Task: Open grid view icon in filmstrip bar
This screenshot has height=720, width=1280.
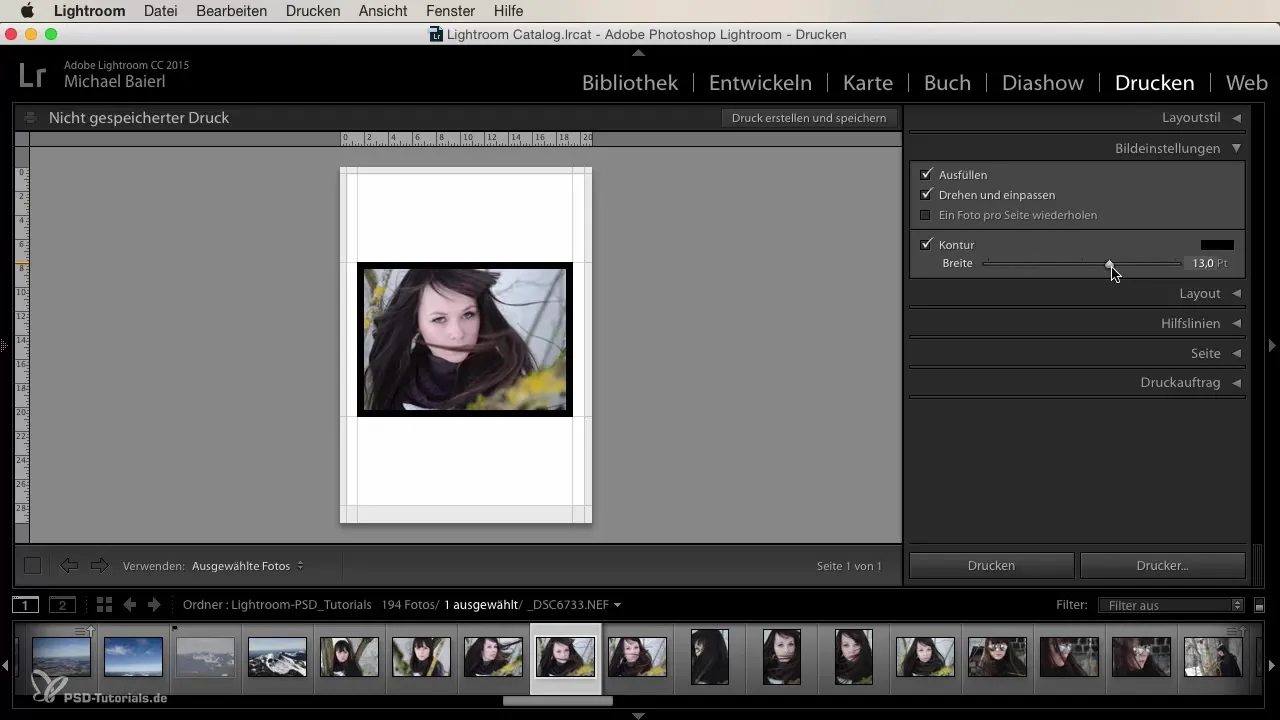Action: (x=104, y=605)
